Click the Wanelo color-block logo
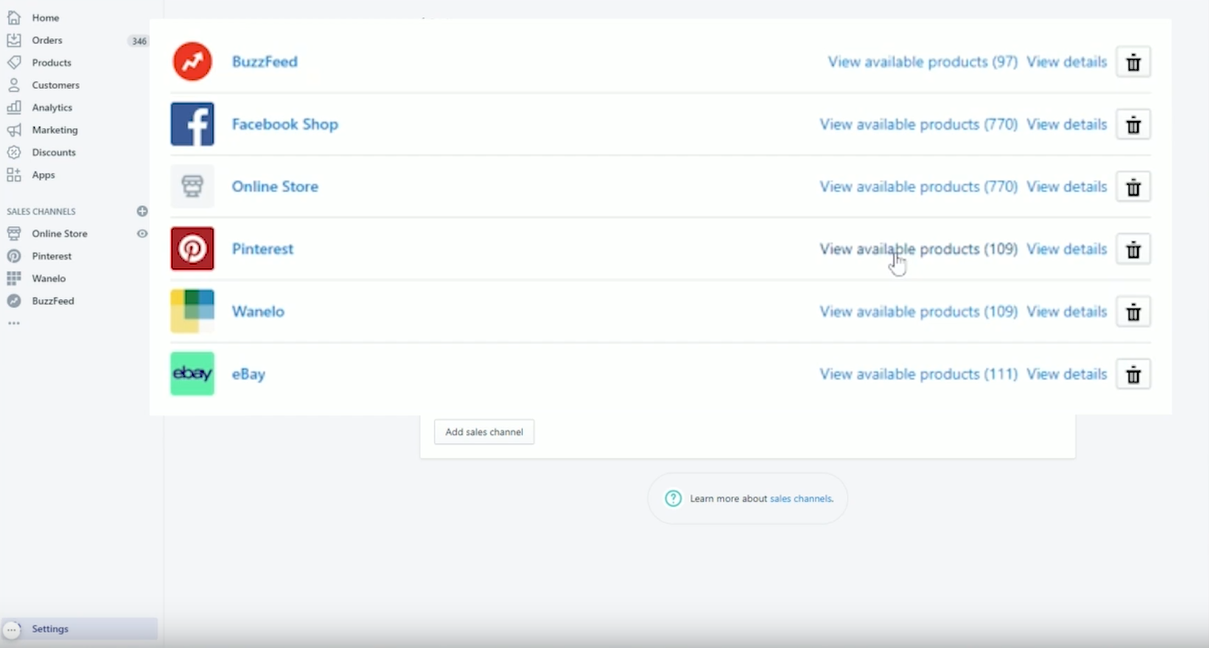Viewport: 1209px width, 648px height. [x=191, y=311]
